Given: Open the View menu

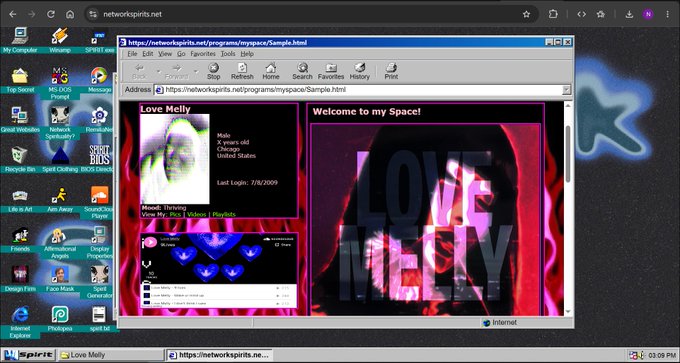Looking at the screenshot, I should coord(165,54).
